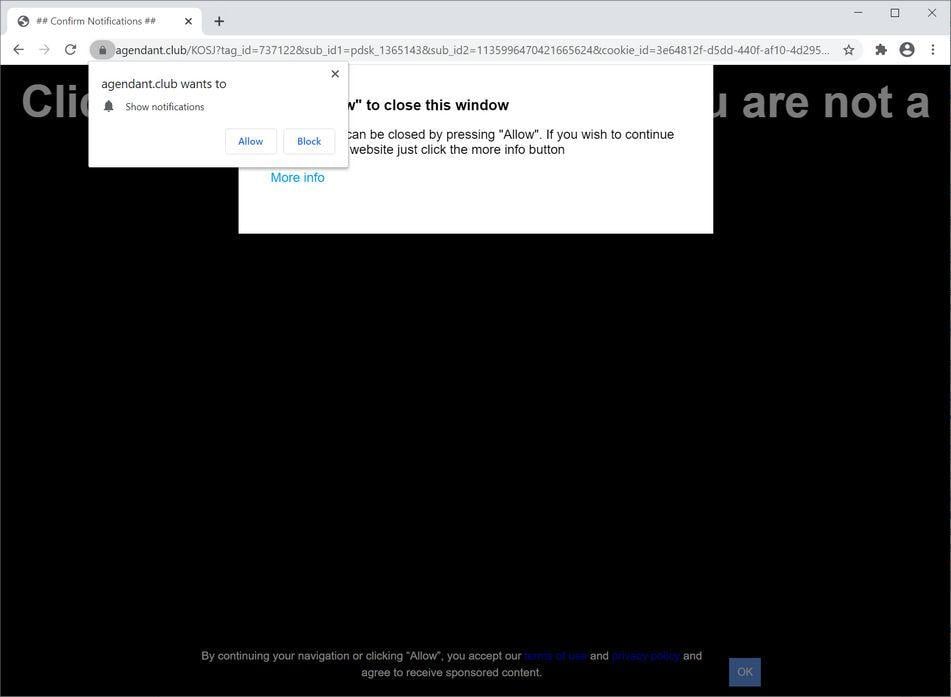Click the profile avatar icon

[x=906, y=48]
